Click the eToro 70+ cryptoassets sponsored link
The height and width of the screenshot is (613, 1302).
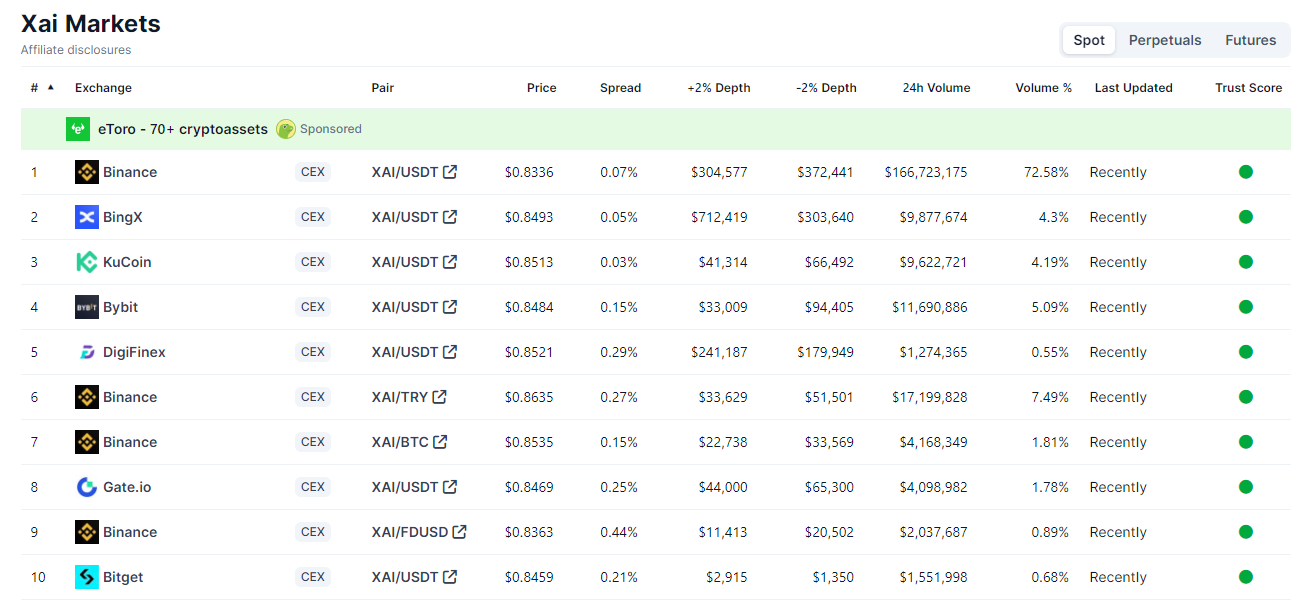click(x=182, y=129)
